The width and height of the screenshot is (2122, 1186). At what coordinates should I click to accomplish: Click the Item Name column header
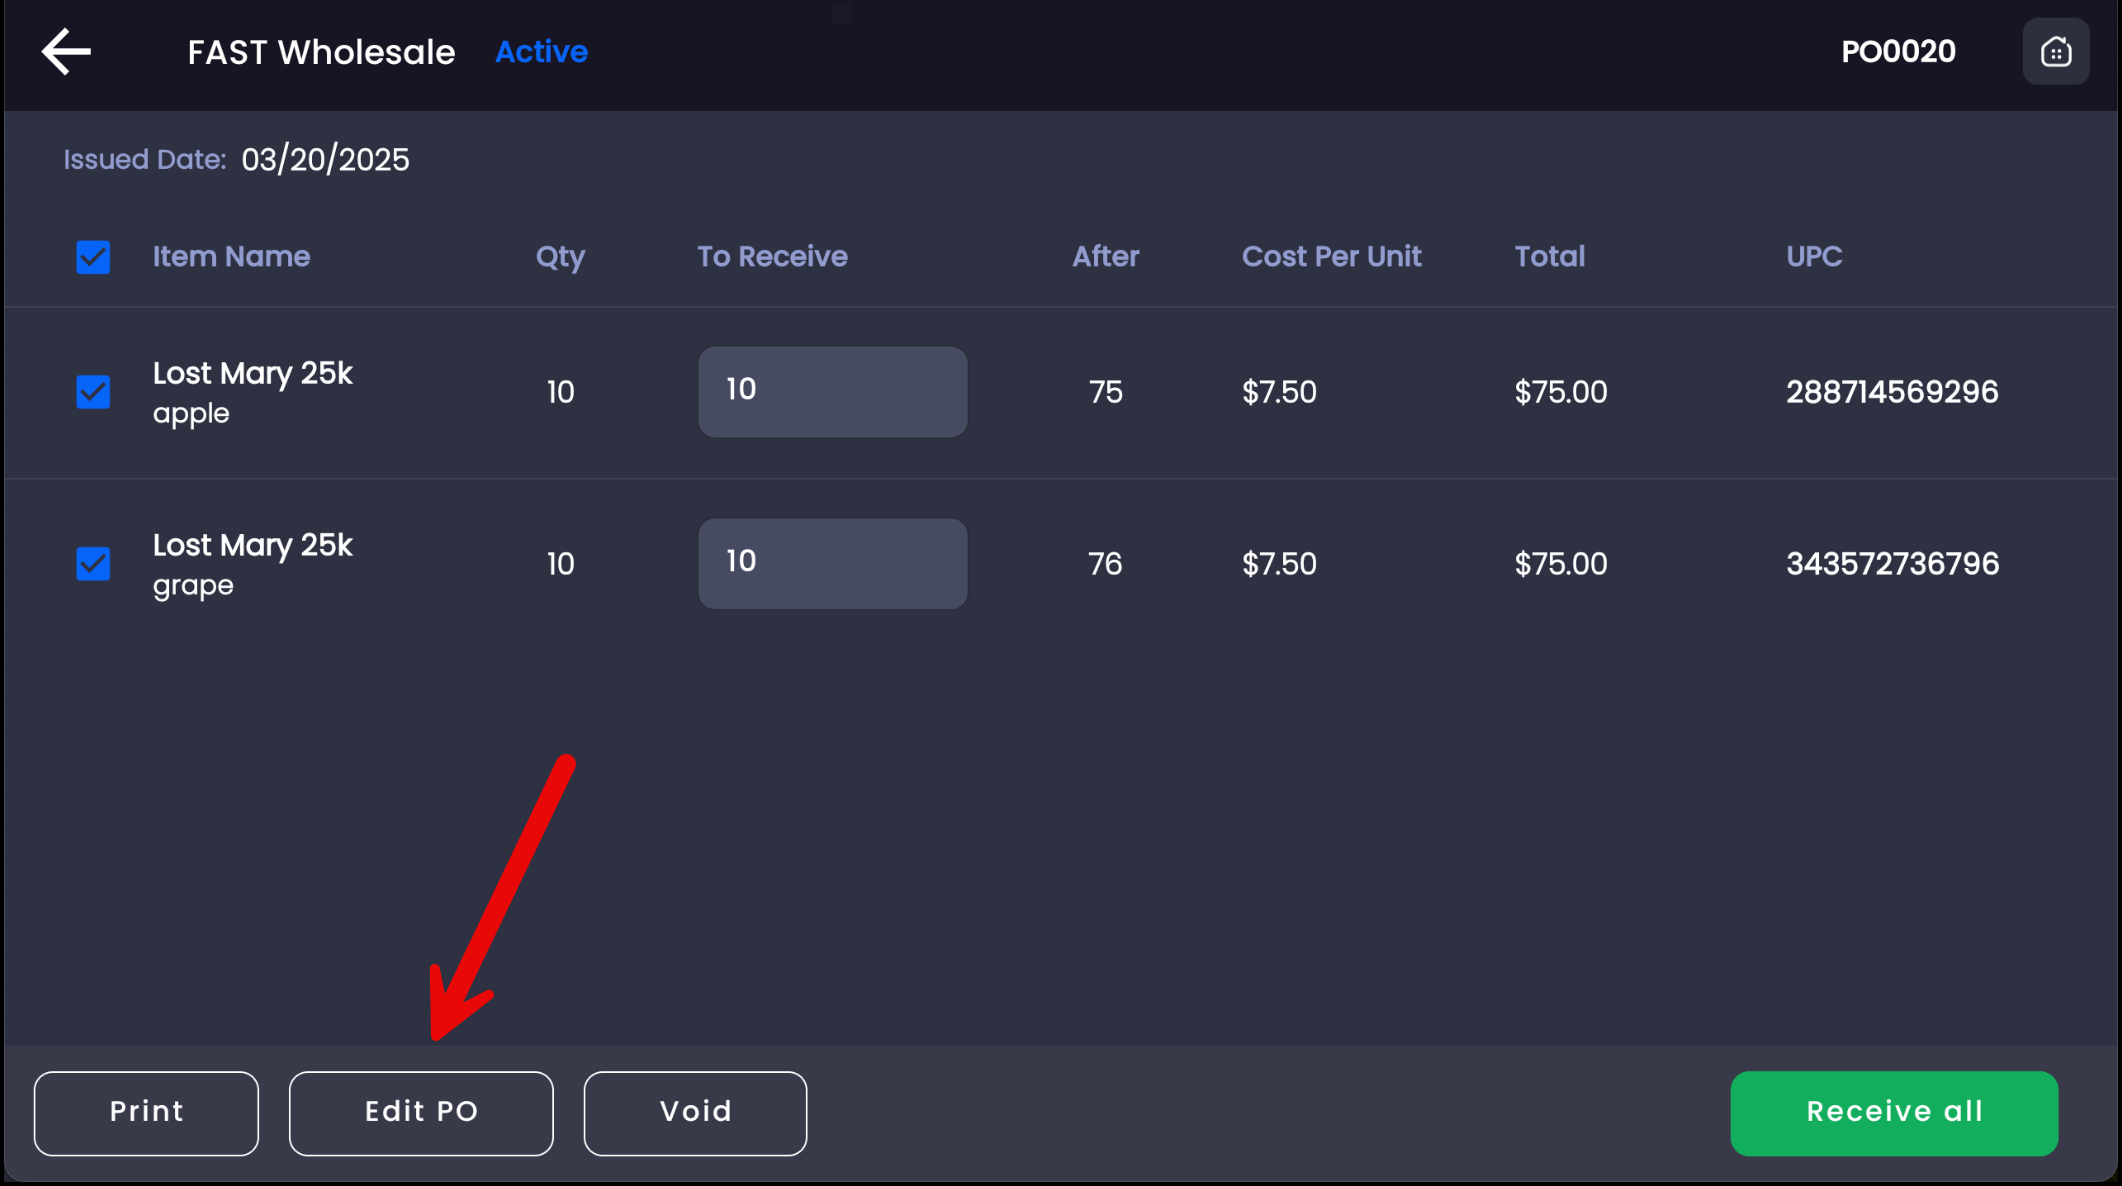pos(231,257)
